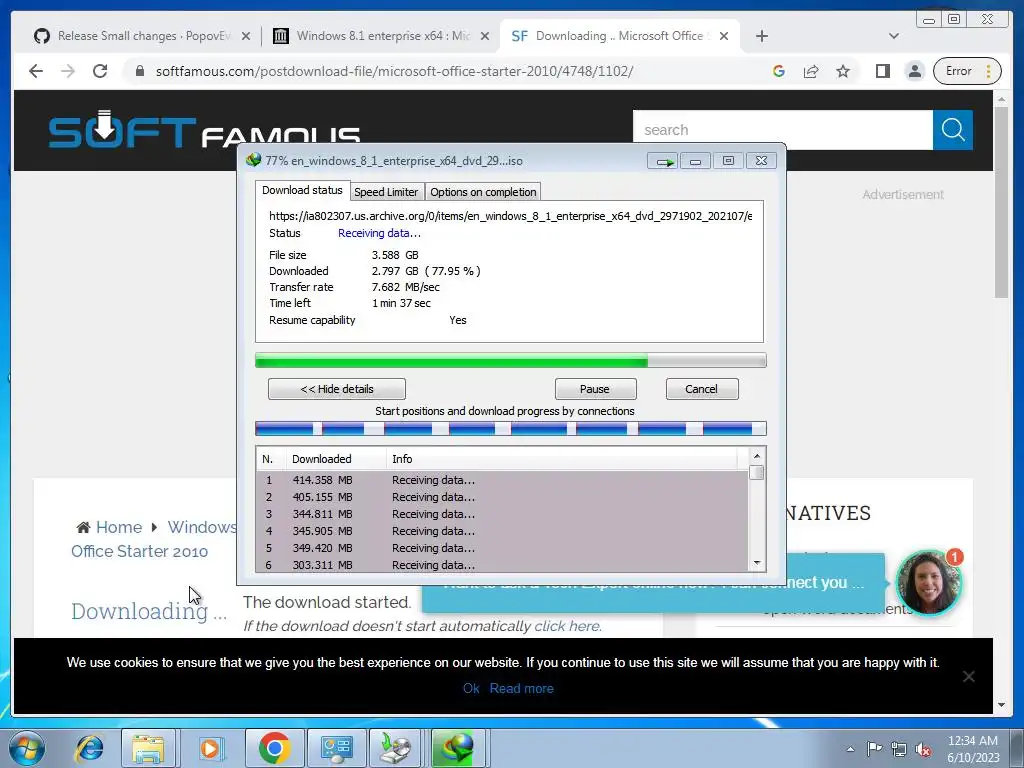Show hidden tray icons arrow
Viewport: 1024px width, 768px height.
pyautogui.click(x=850, y=749)
